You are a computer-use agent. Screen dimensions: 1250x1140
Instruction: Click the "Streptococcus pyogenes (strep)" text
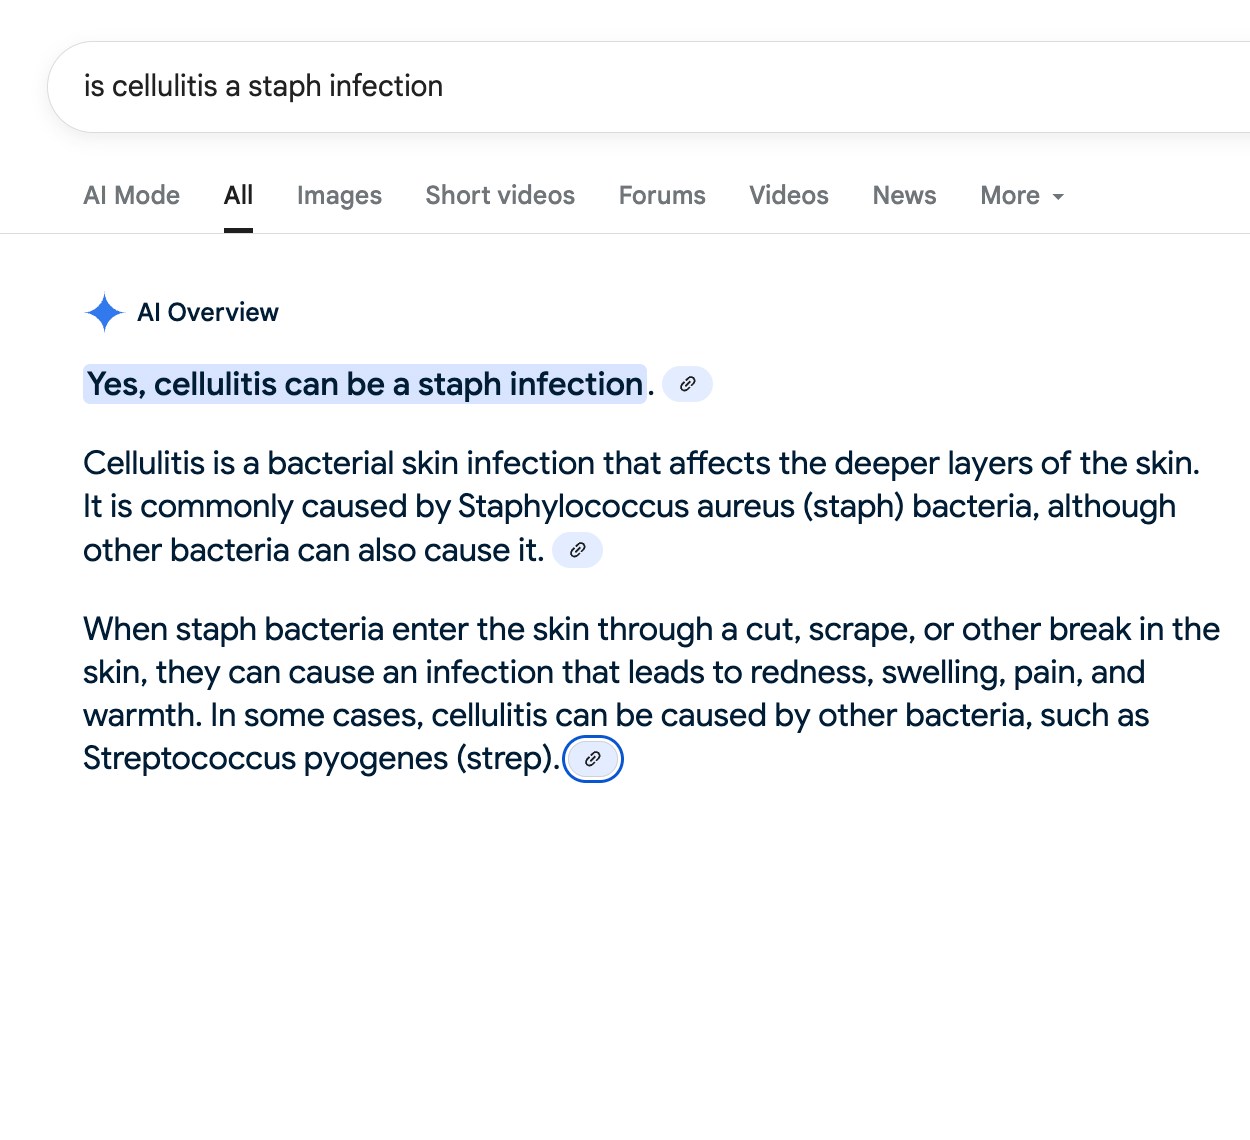point(320,759)
